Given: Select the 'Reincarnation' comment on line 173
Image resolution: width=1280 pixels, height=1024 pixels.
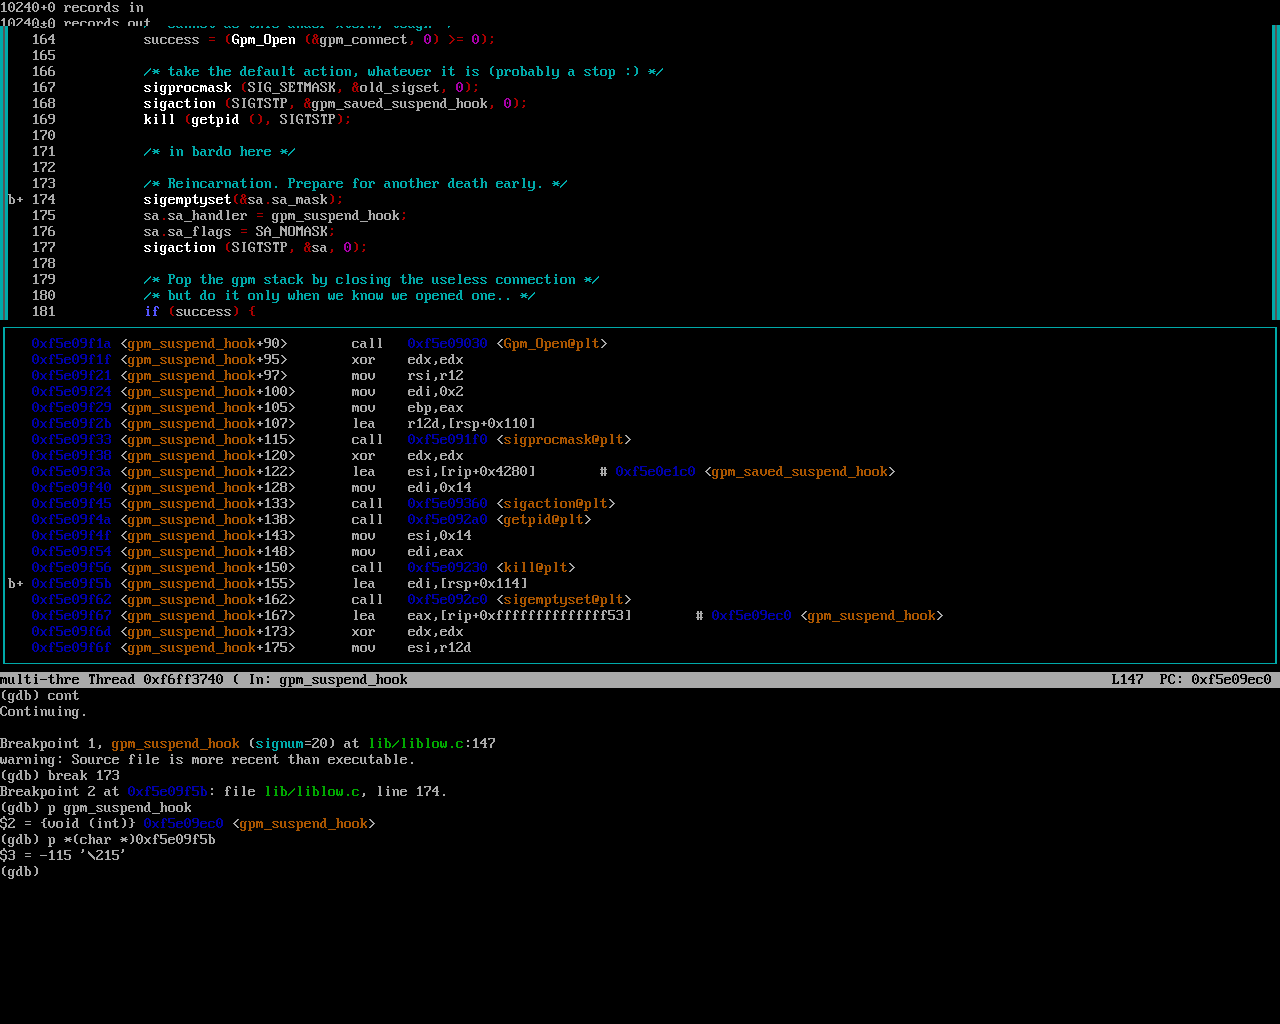Looking at the screenshot, I should (355, 184).
